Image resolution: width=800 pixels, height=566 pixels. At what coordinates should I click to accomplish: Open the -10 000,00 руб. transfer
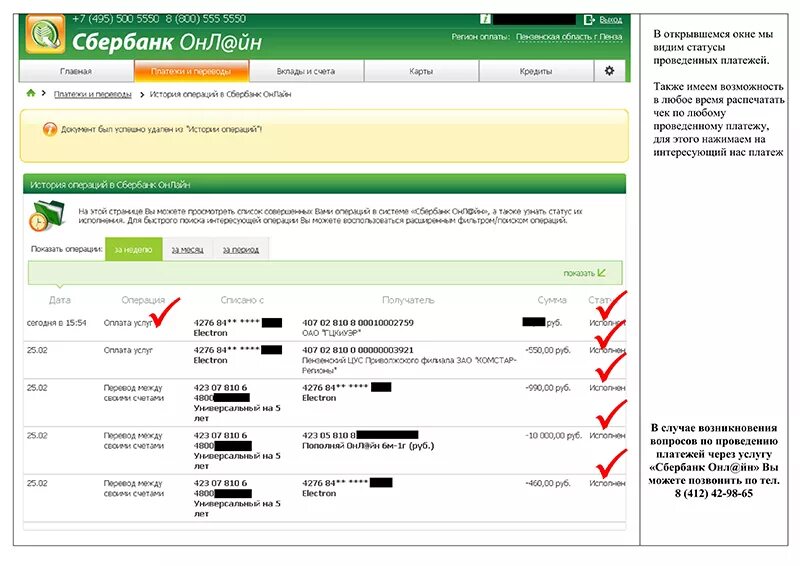tap(324, 450)
